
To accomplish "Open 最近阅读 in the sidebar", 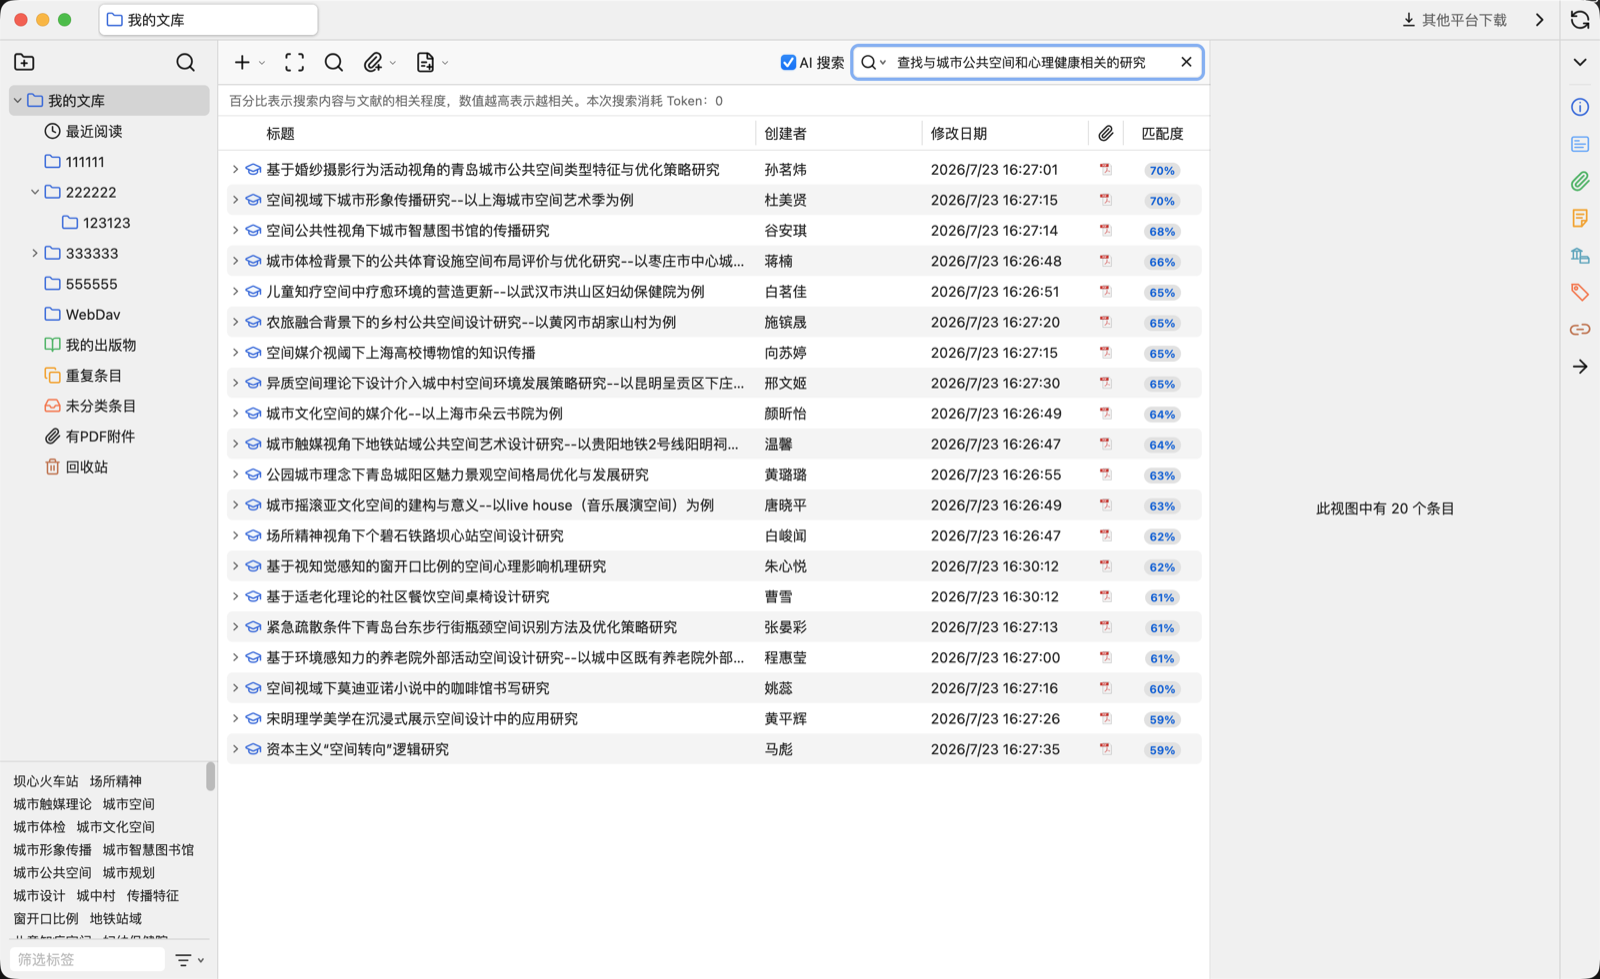I will (94, 131).
